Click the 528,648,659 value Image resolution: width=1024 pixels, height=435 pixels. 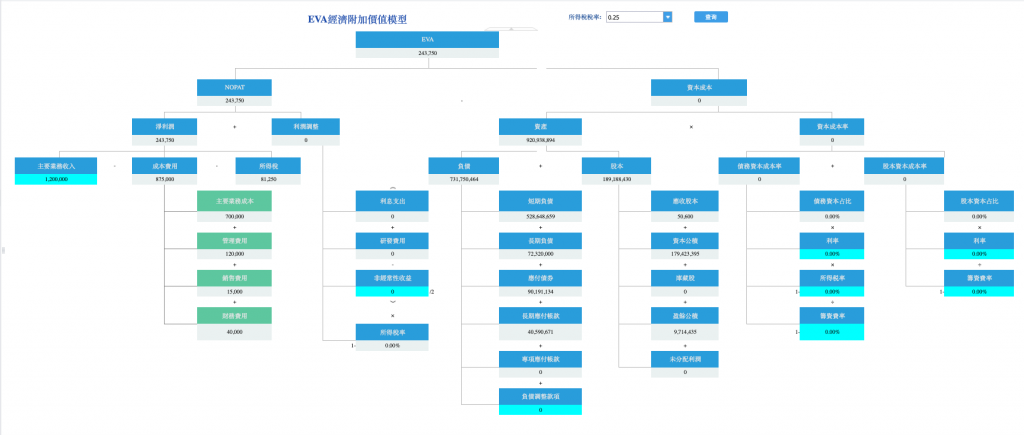pyautogui.click(x=540, y=216)
